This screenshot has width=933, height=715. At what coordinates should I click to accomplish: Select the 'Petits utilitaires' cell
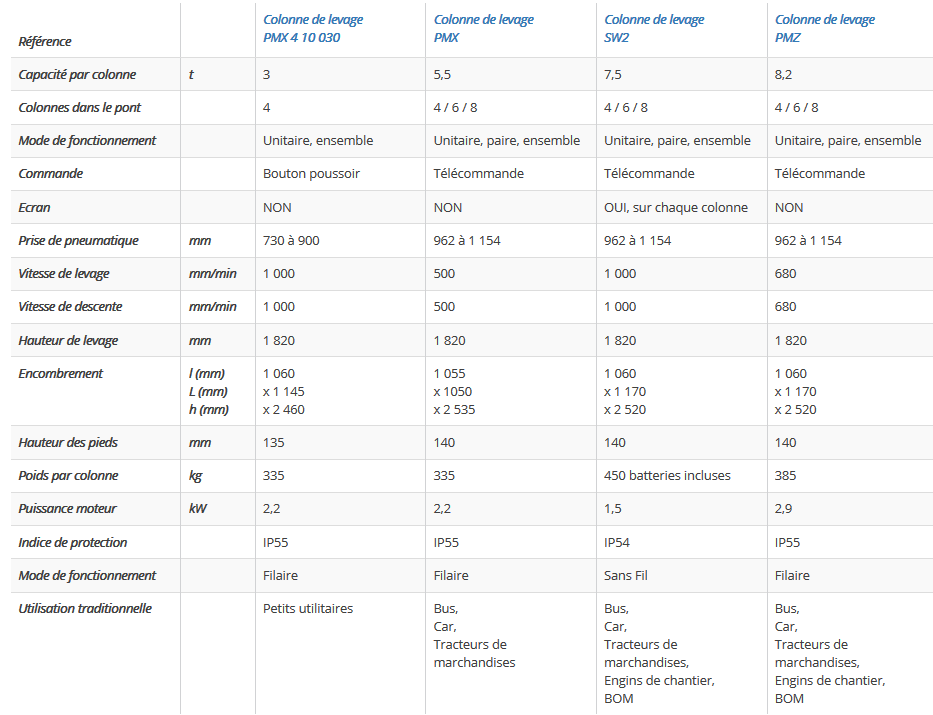pyautogui.click(x=308, y=608)
